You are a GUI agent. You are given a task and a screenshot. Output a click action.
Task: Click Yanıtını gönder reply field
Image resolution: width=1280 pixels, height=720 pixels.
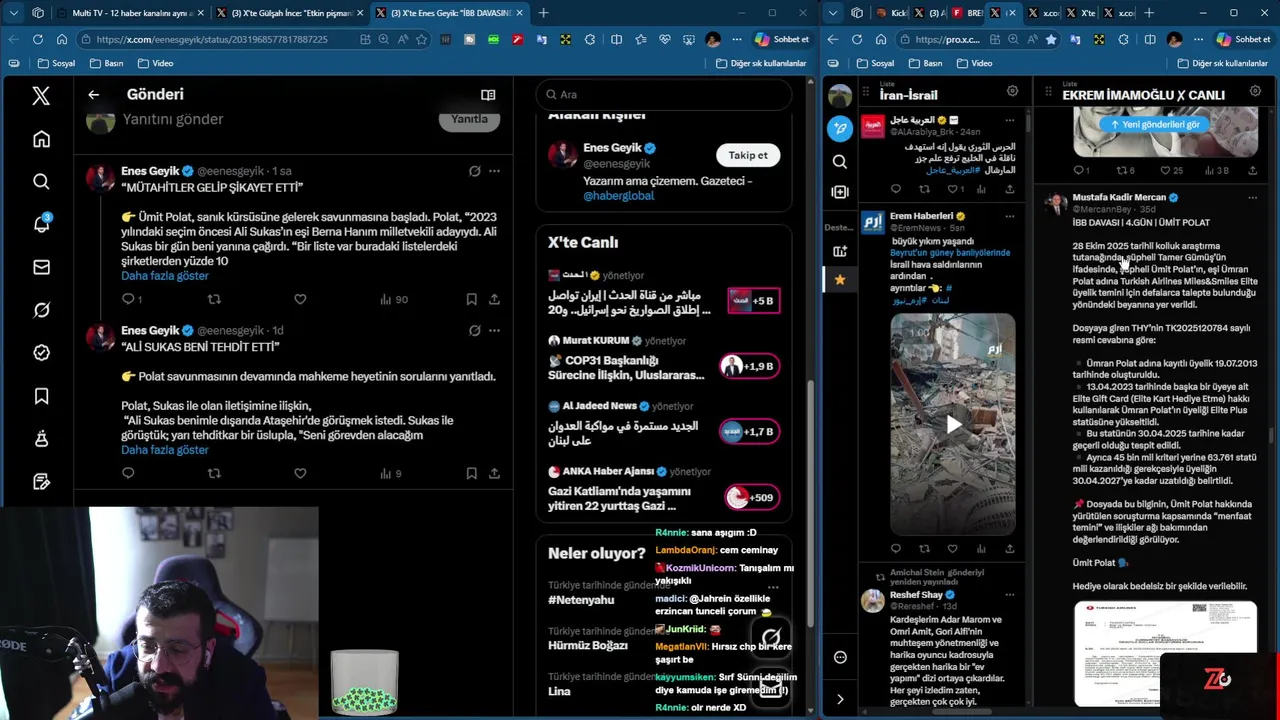pos(173,119)
